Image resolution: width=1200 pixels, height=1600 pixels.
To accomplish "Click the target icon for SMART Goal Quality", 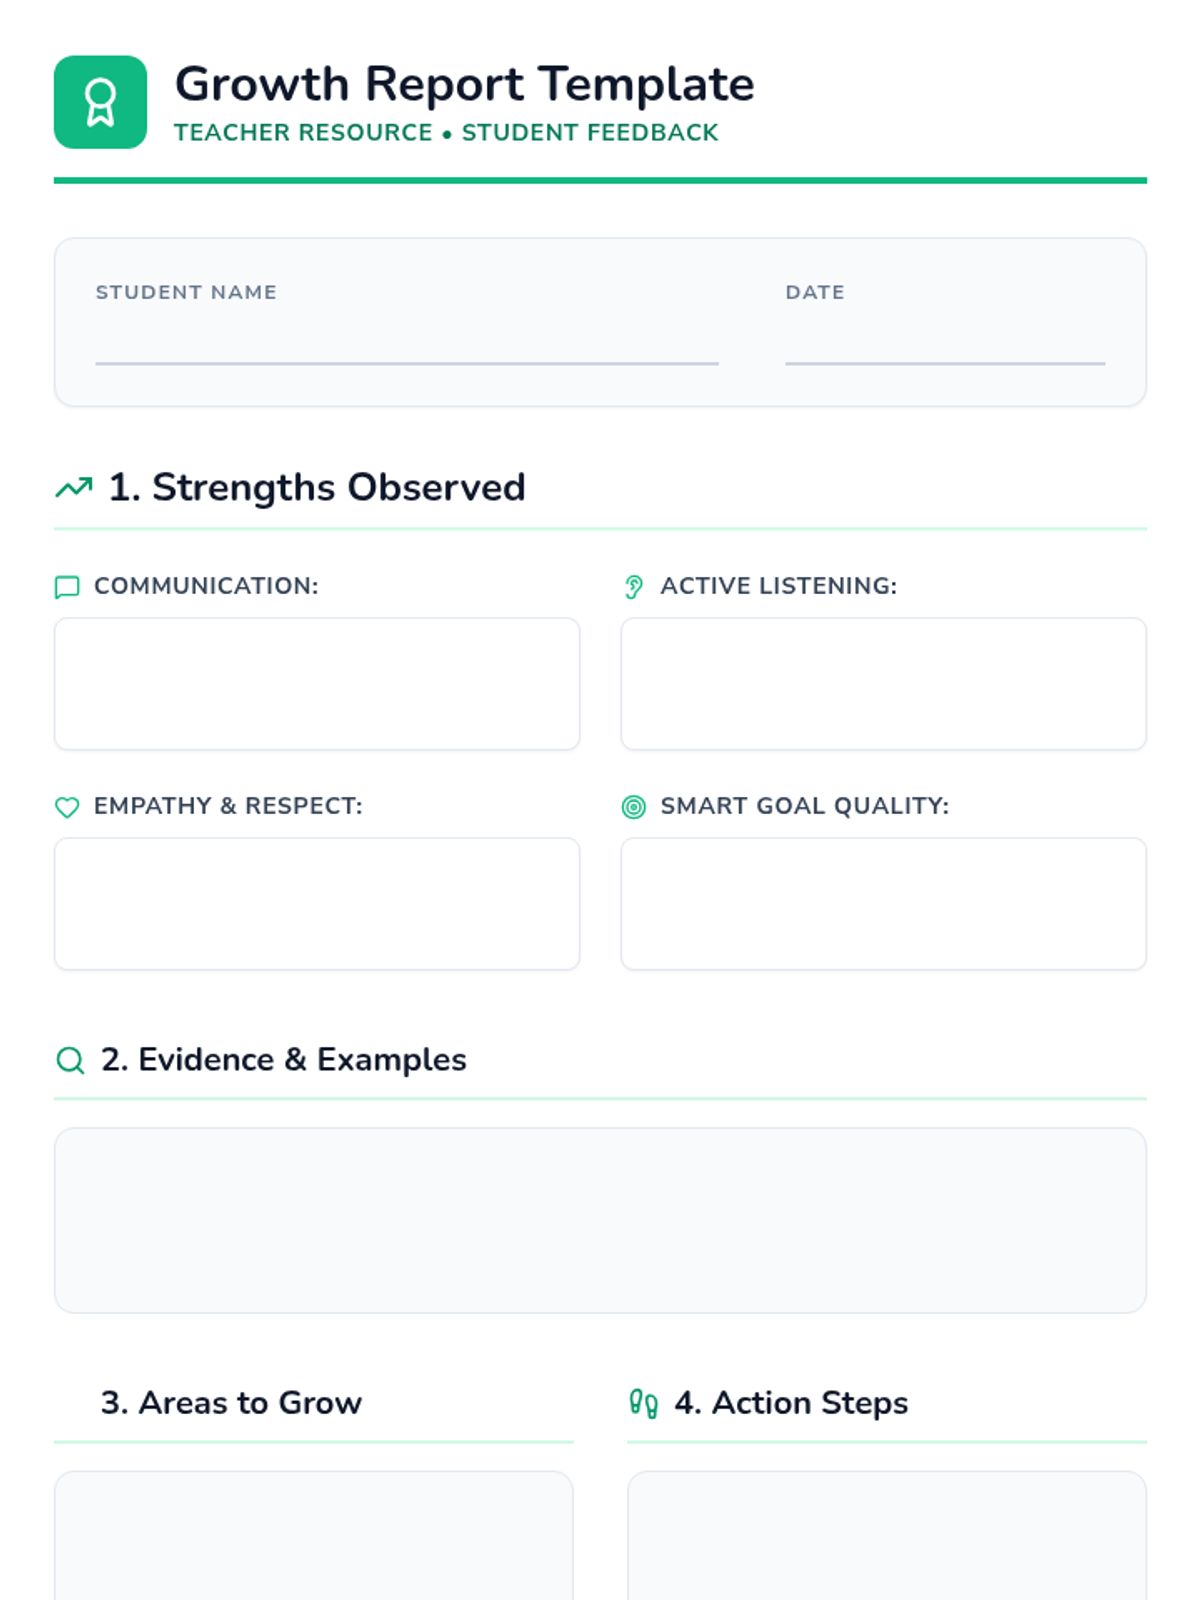I will click(x=634, y=807).
